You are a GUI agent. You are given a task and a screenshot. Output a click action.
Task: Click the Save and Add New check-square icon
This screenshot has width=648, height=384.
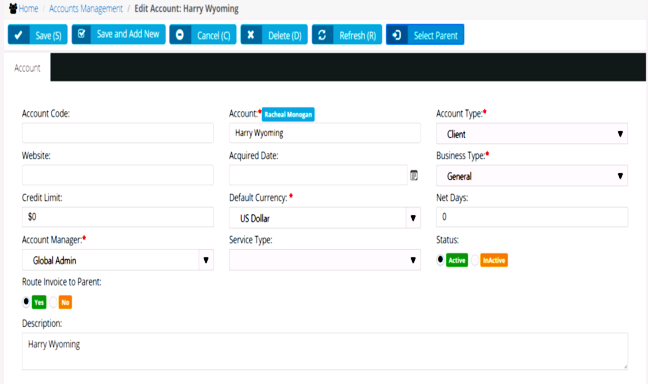[81, 33]
